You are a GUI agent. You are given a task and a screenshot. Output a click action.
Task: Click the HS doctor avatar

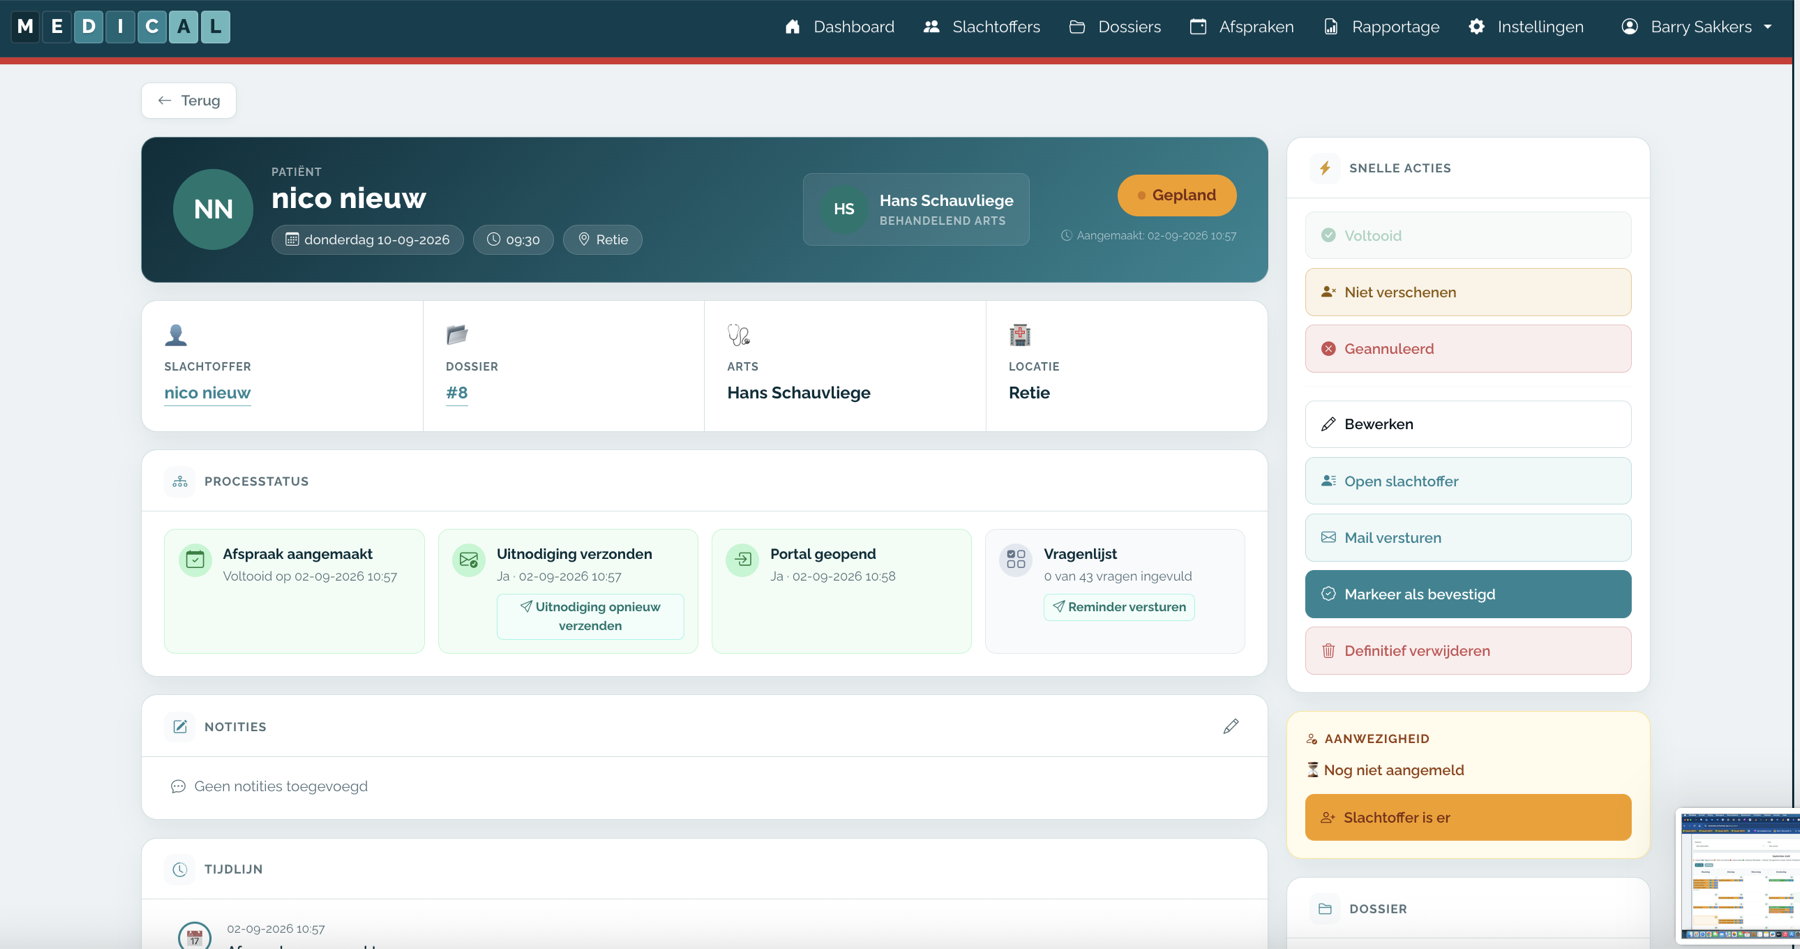844,209
